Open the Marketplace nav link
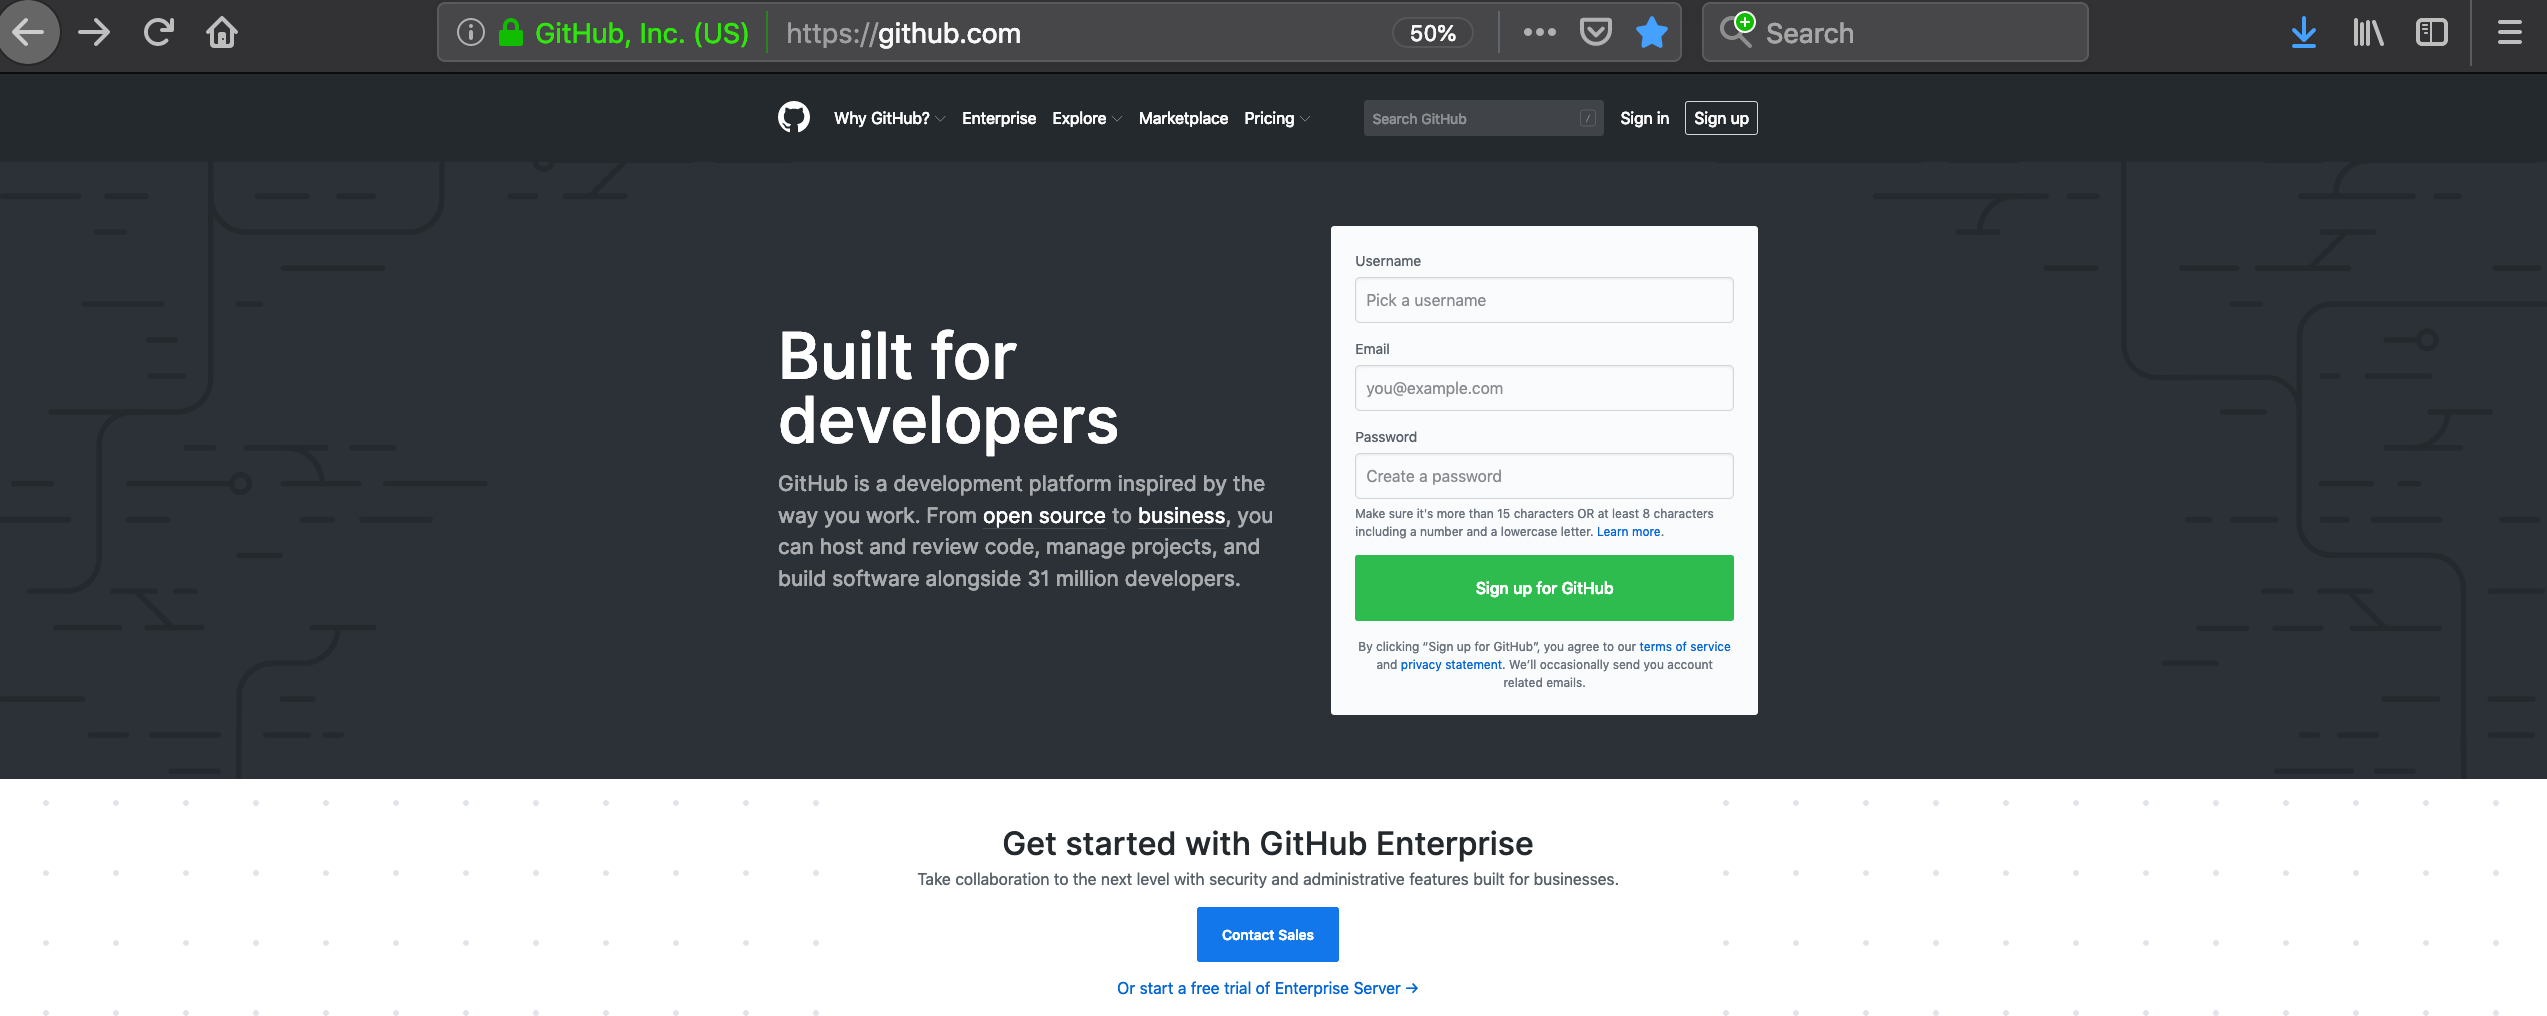 click(x=1183, y=118)
